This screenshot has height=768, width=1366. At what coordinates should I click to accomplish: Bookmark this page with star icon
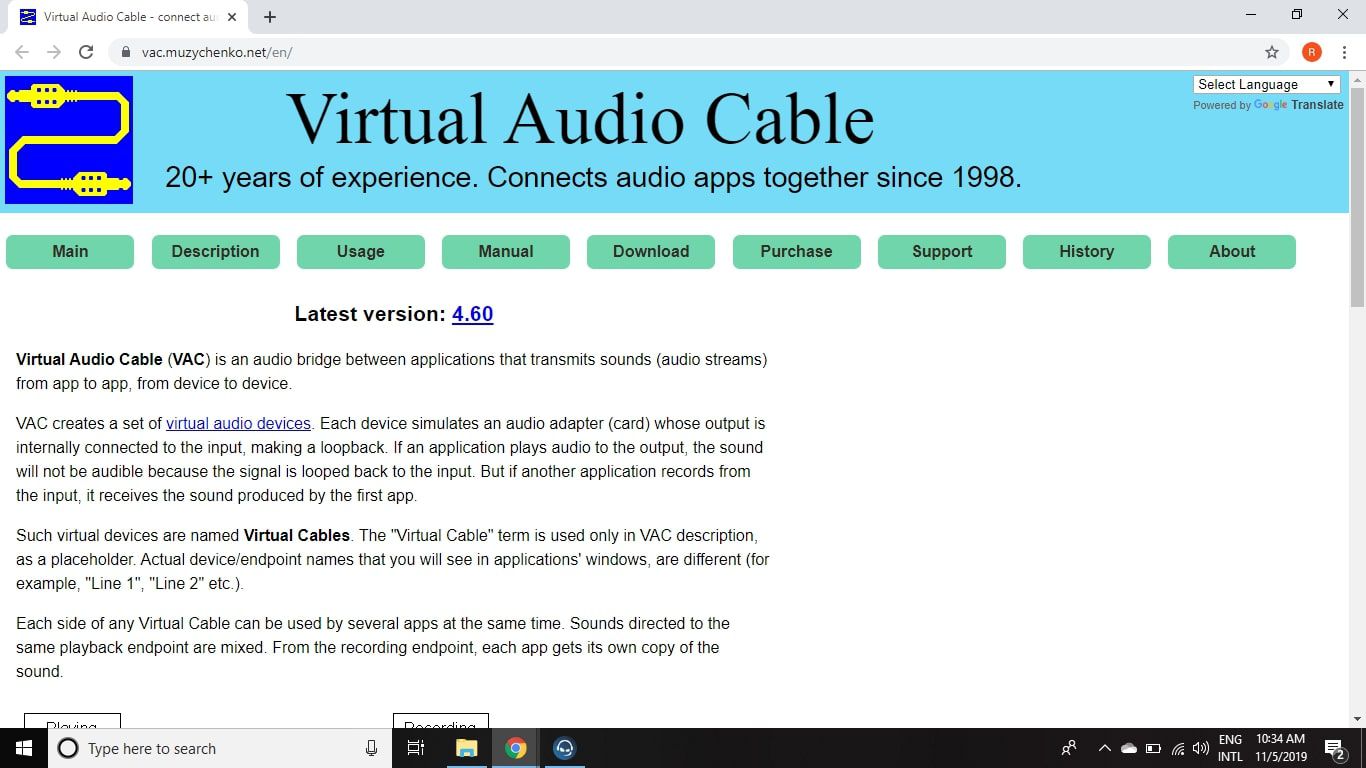coord(1272,52)
